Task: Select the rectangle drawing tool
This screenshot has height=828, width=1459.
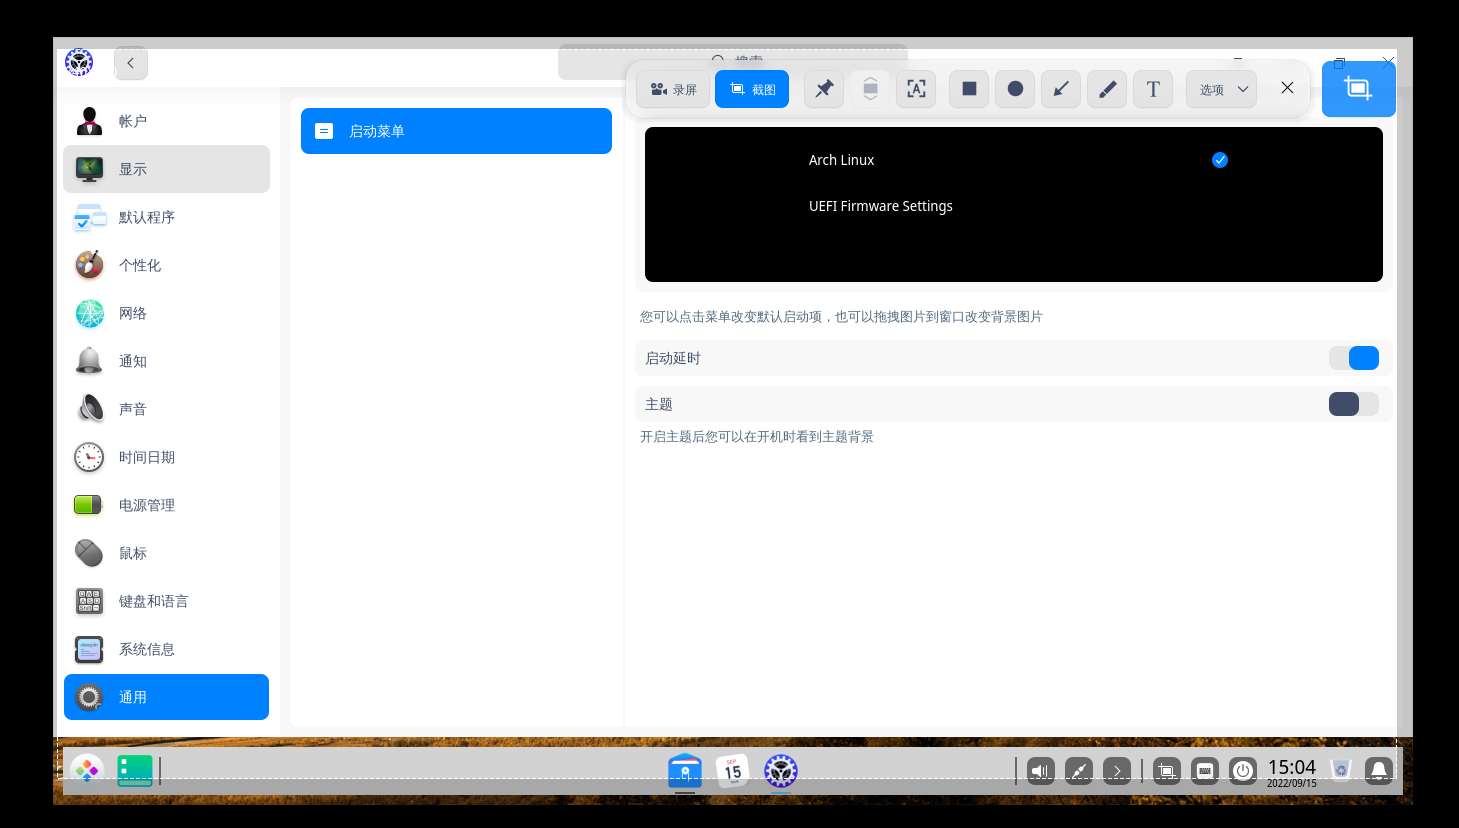Action: tap(969, 89)
